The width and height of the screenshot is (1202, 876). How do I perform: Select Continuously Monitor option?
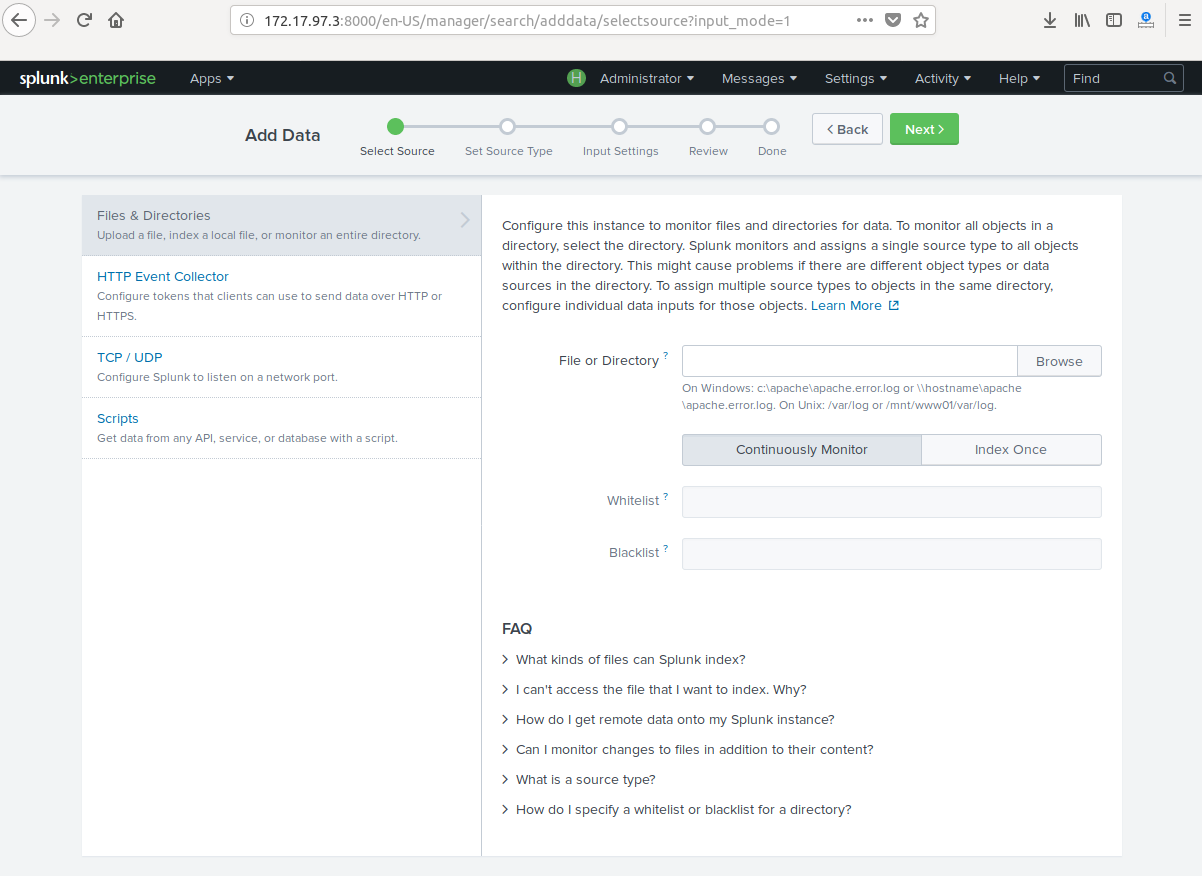801,450
